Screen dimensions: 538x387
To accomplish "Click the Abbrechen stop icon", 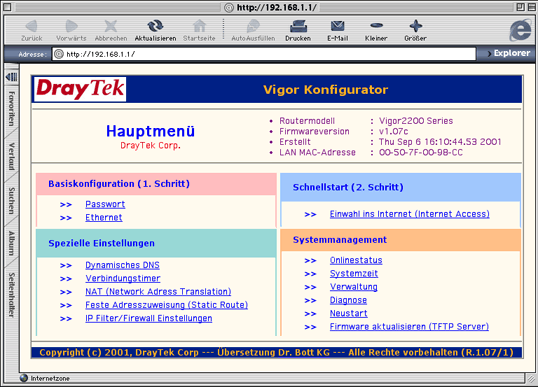I will 110,26.
